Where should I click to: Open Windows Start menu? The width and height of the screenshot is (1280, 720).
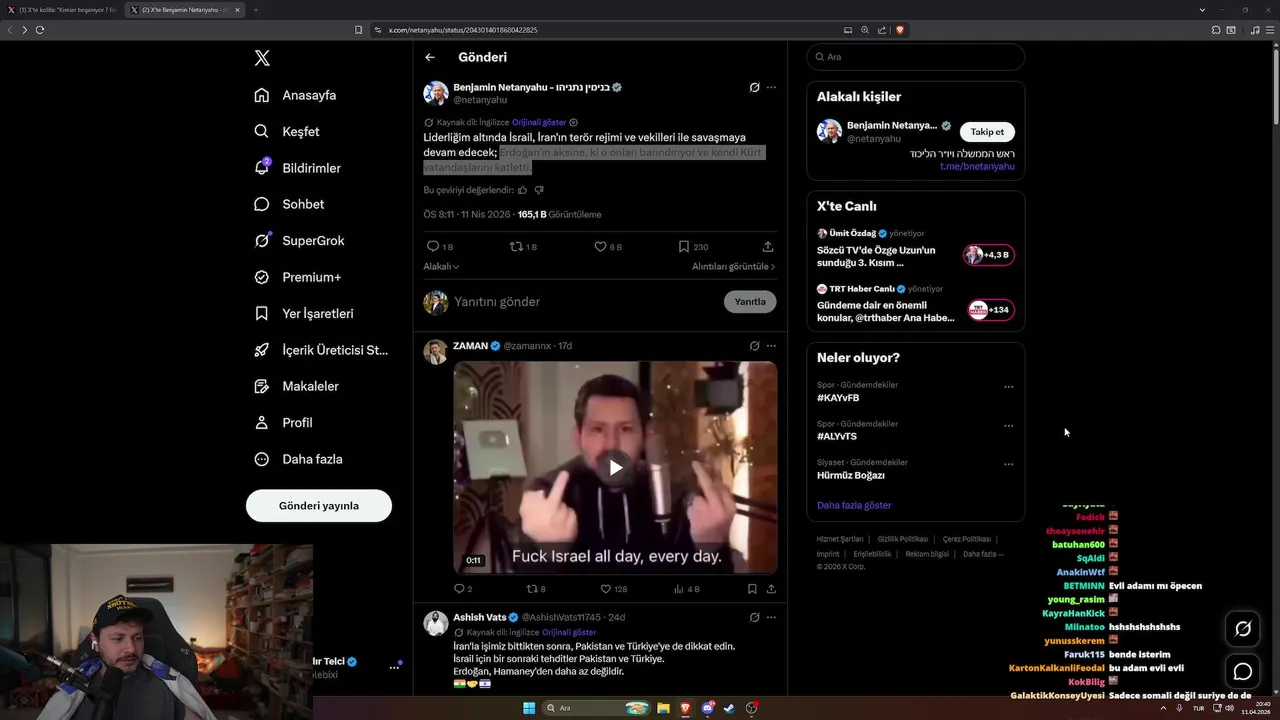pyautogui.click(x=529, y=708)
